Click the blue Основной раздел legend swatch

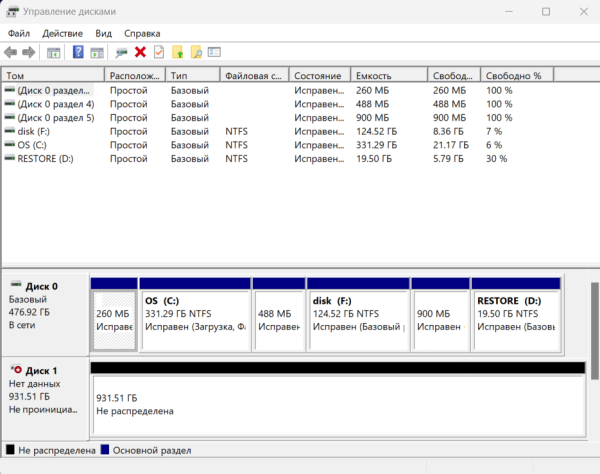(x=105, y=451)
